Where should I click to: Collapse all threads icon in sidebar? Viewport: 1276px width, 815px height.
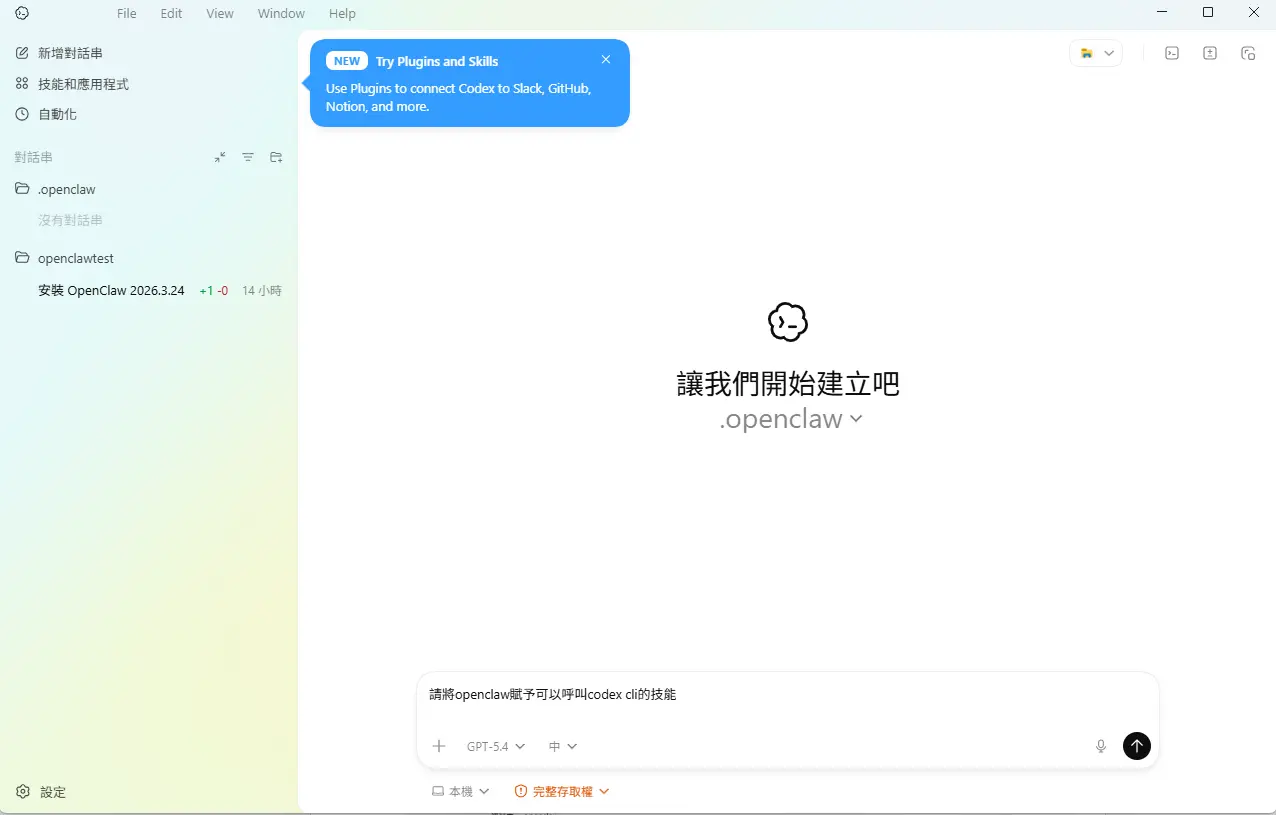[x=220, y=157]
